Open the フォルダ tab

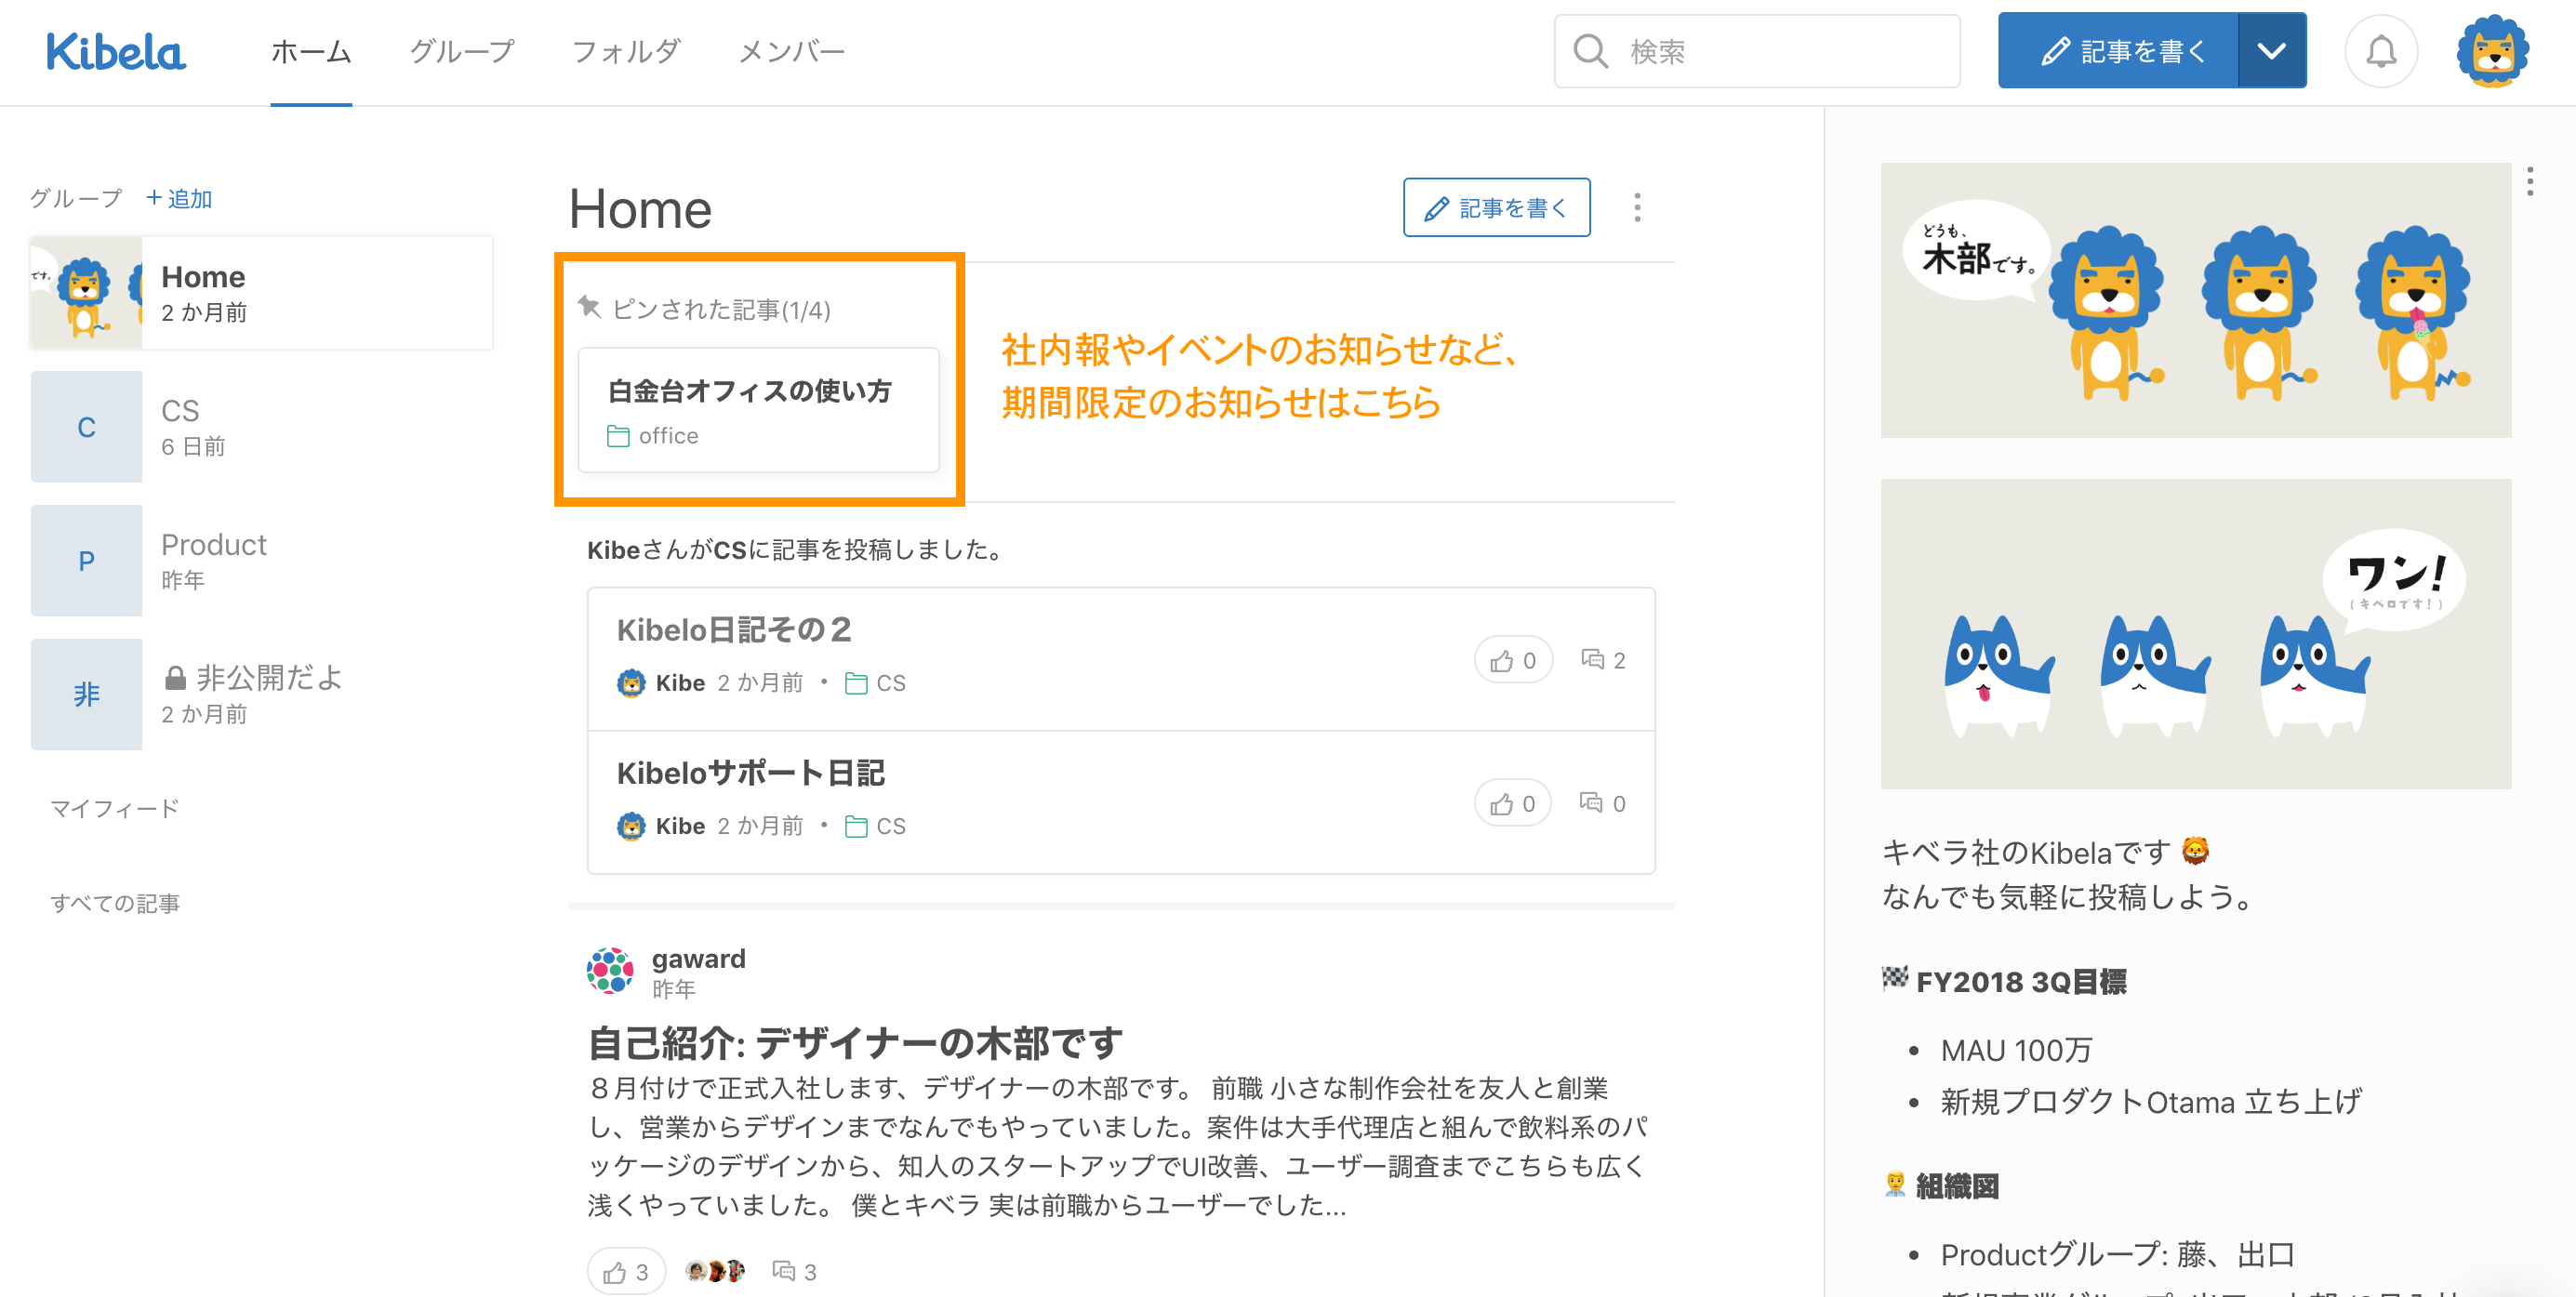click(626, 51)
